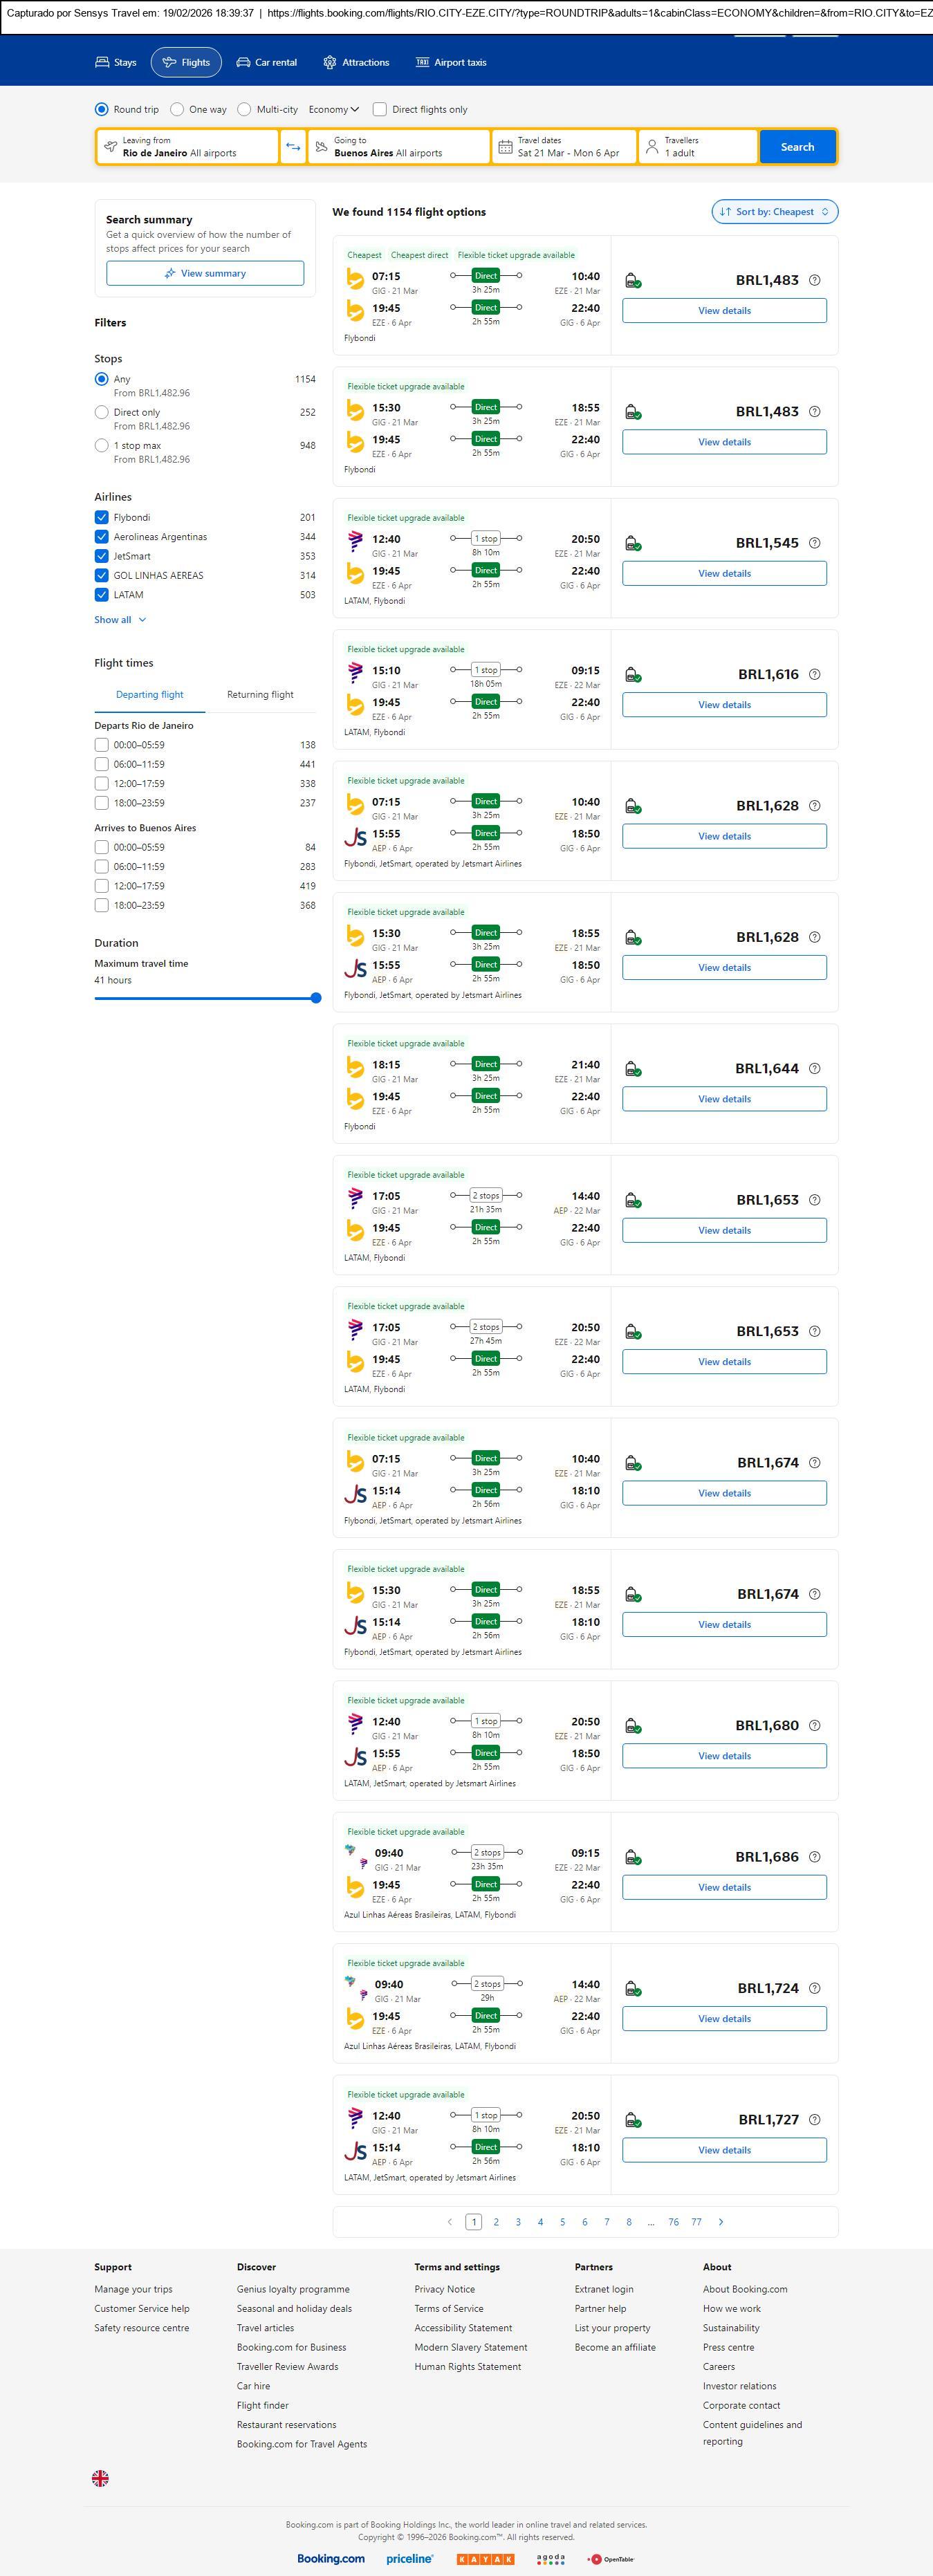Viewport: 933px width, 2576px height.
Task: Click the swap origin and destination arrows icon
Action: (293, 147)
